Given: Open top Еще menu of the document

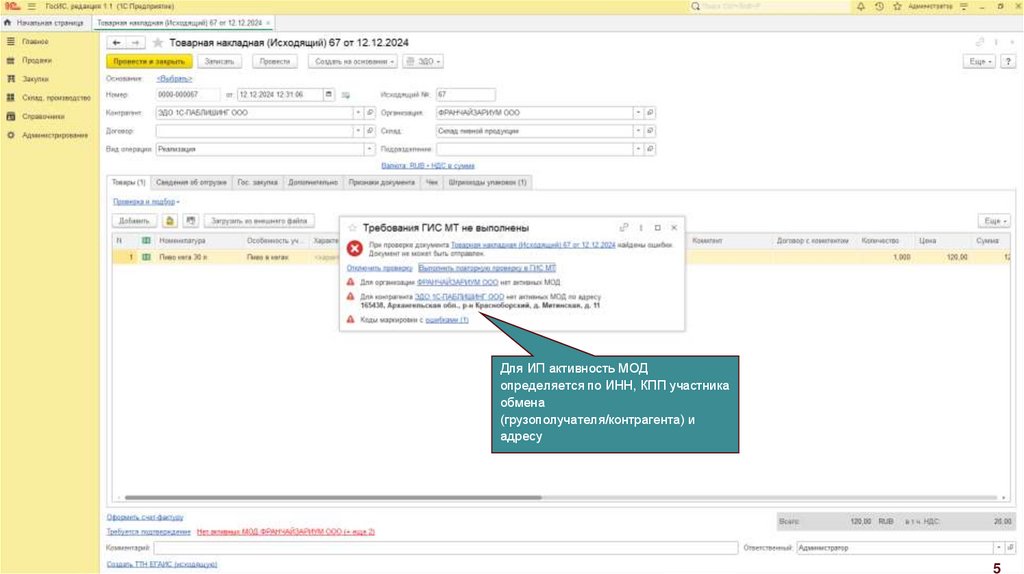Looking at the screenshot, I should click(979, 61).
